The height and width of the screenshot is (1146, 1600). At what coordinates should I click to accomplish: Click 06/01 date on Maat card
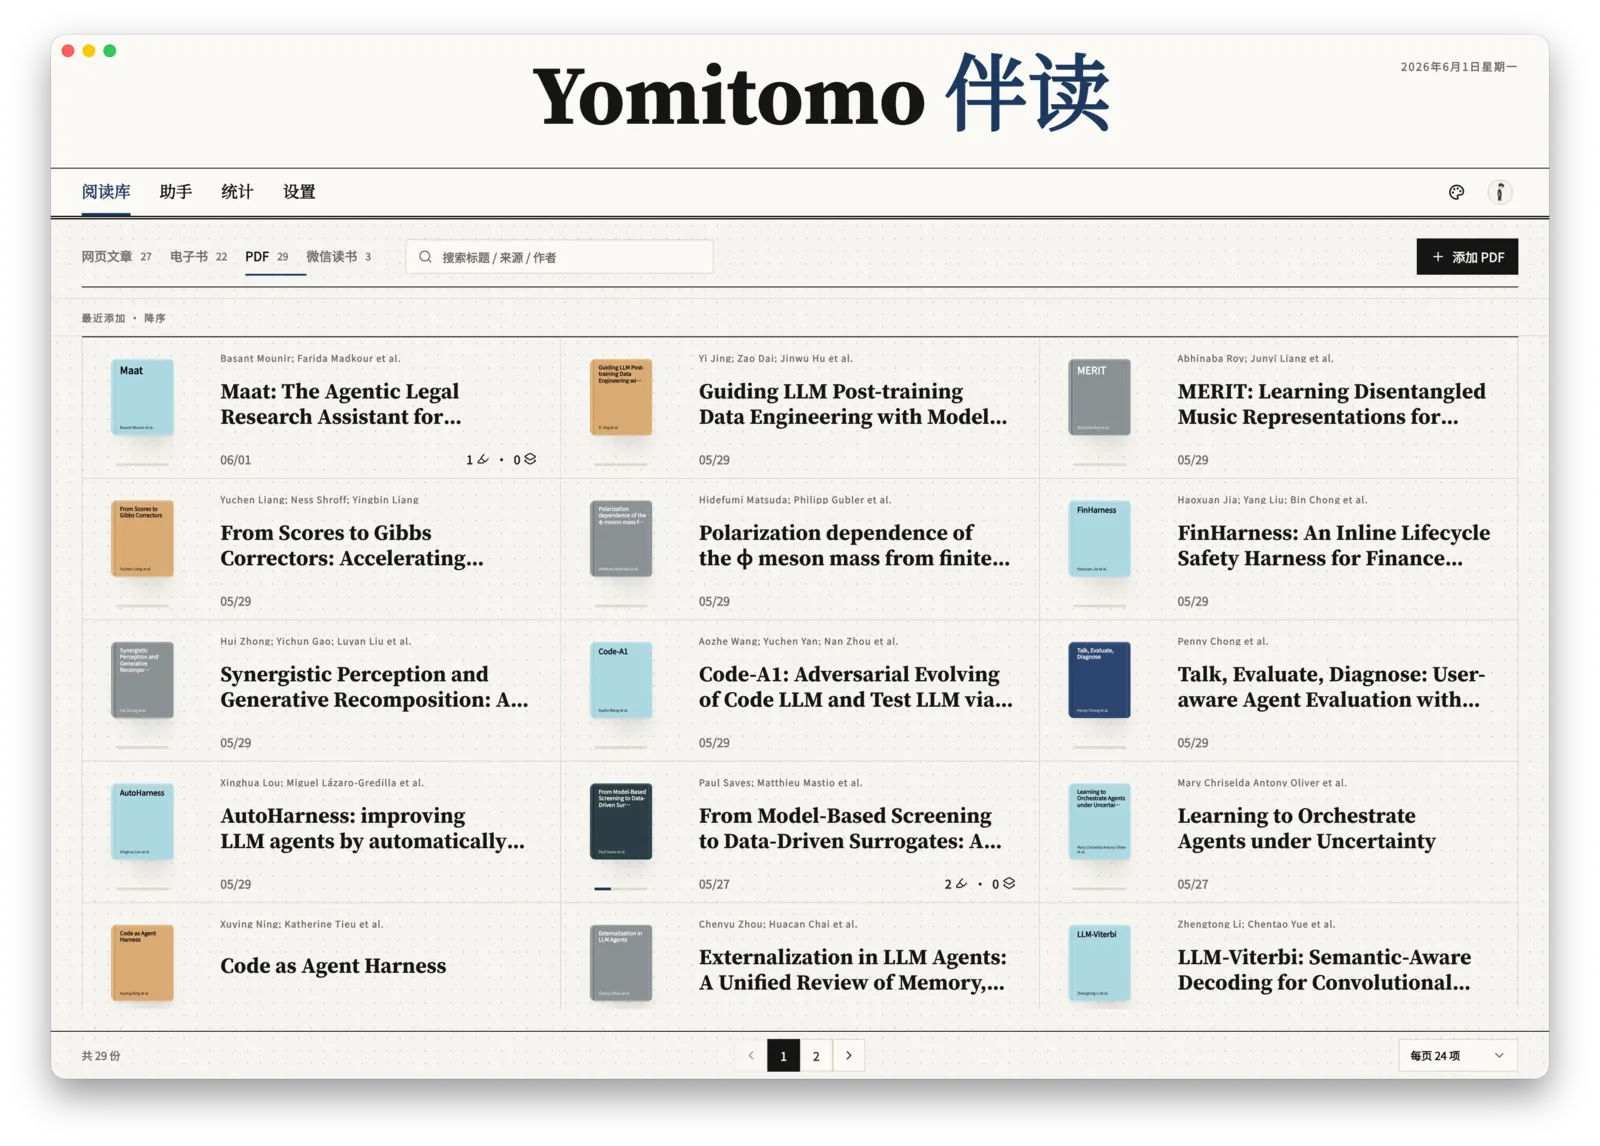tap(235, 460)
